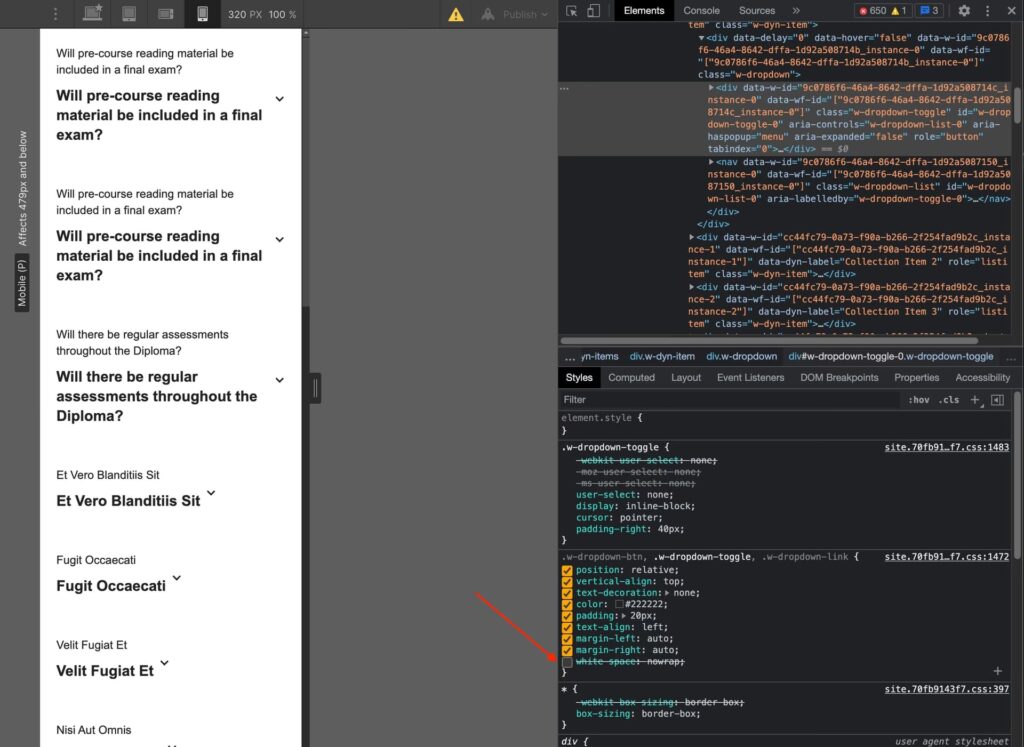This screenshot has width=1024, height=747.
Task: Click the new style rule plus icon
Action: tap(975, 400)
